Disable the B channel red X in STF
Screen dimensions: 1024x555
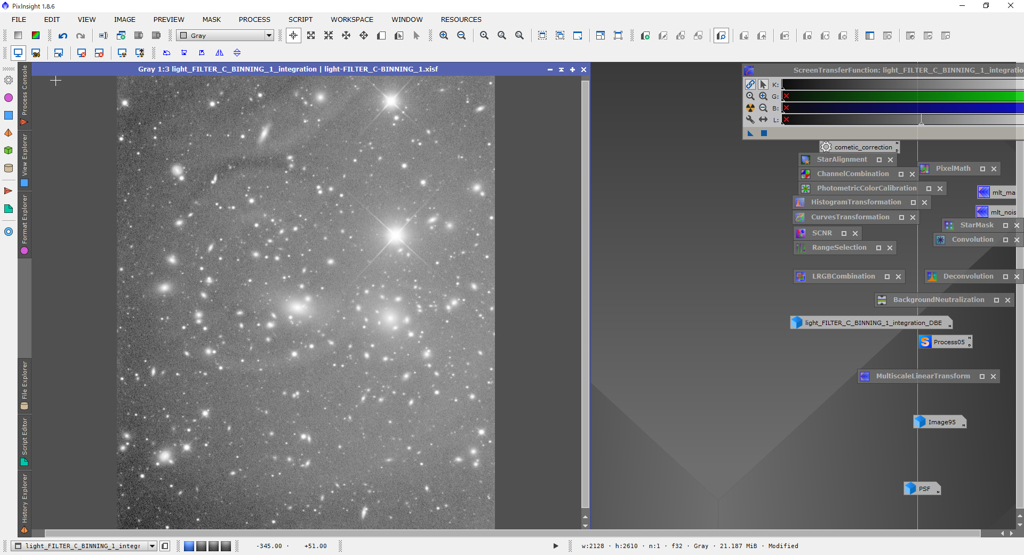tap(786, 108)
